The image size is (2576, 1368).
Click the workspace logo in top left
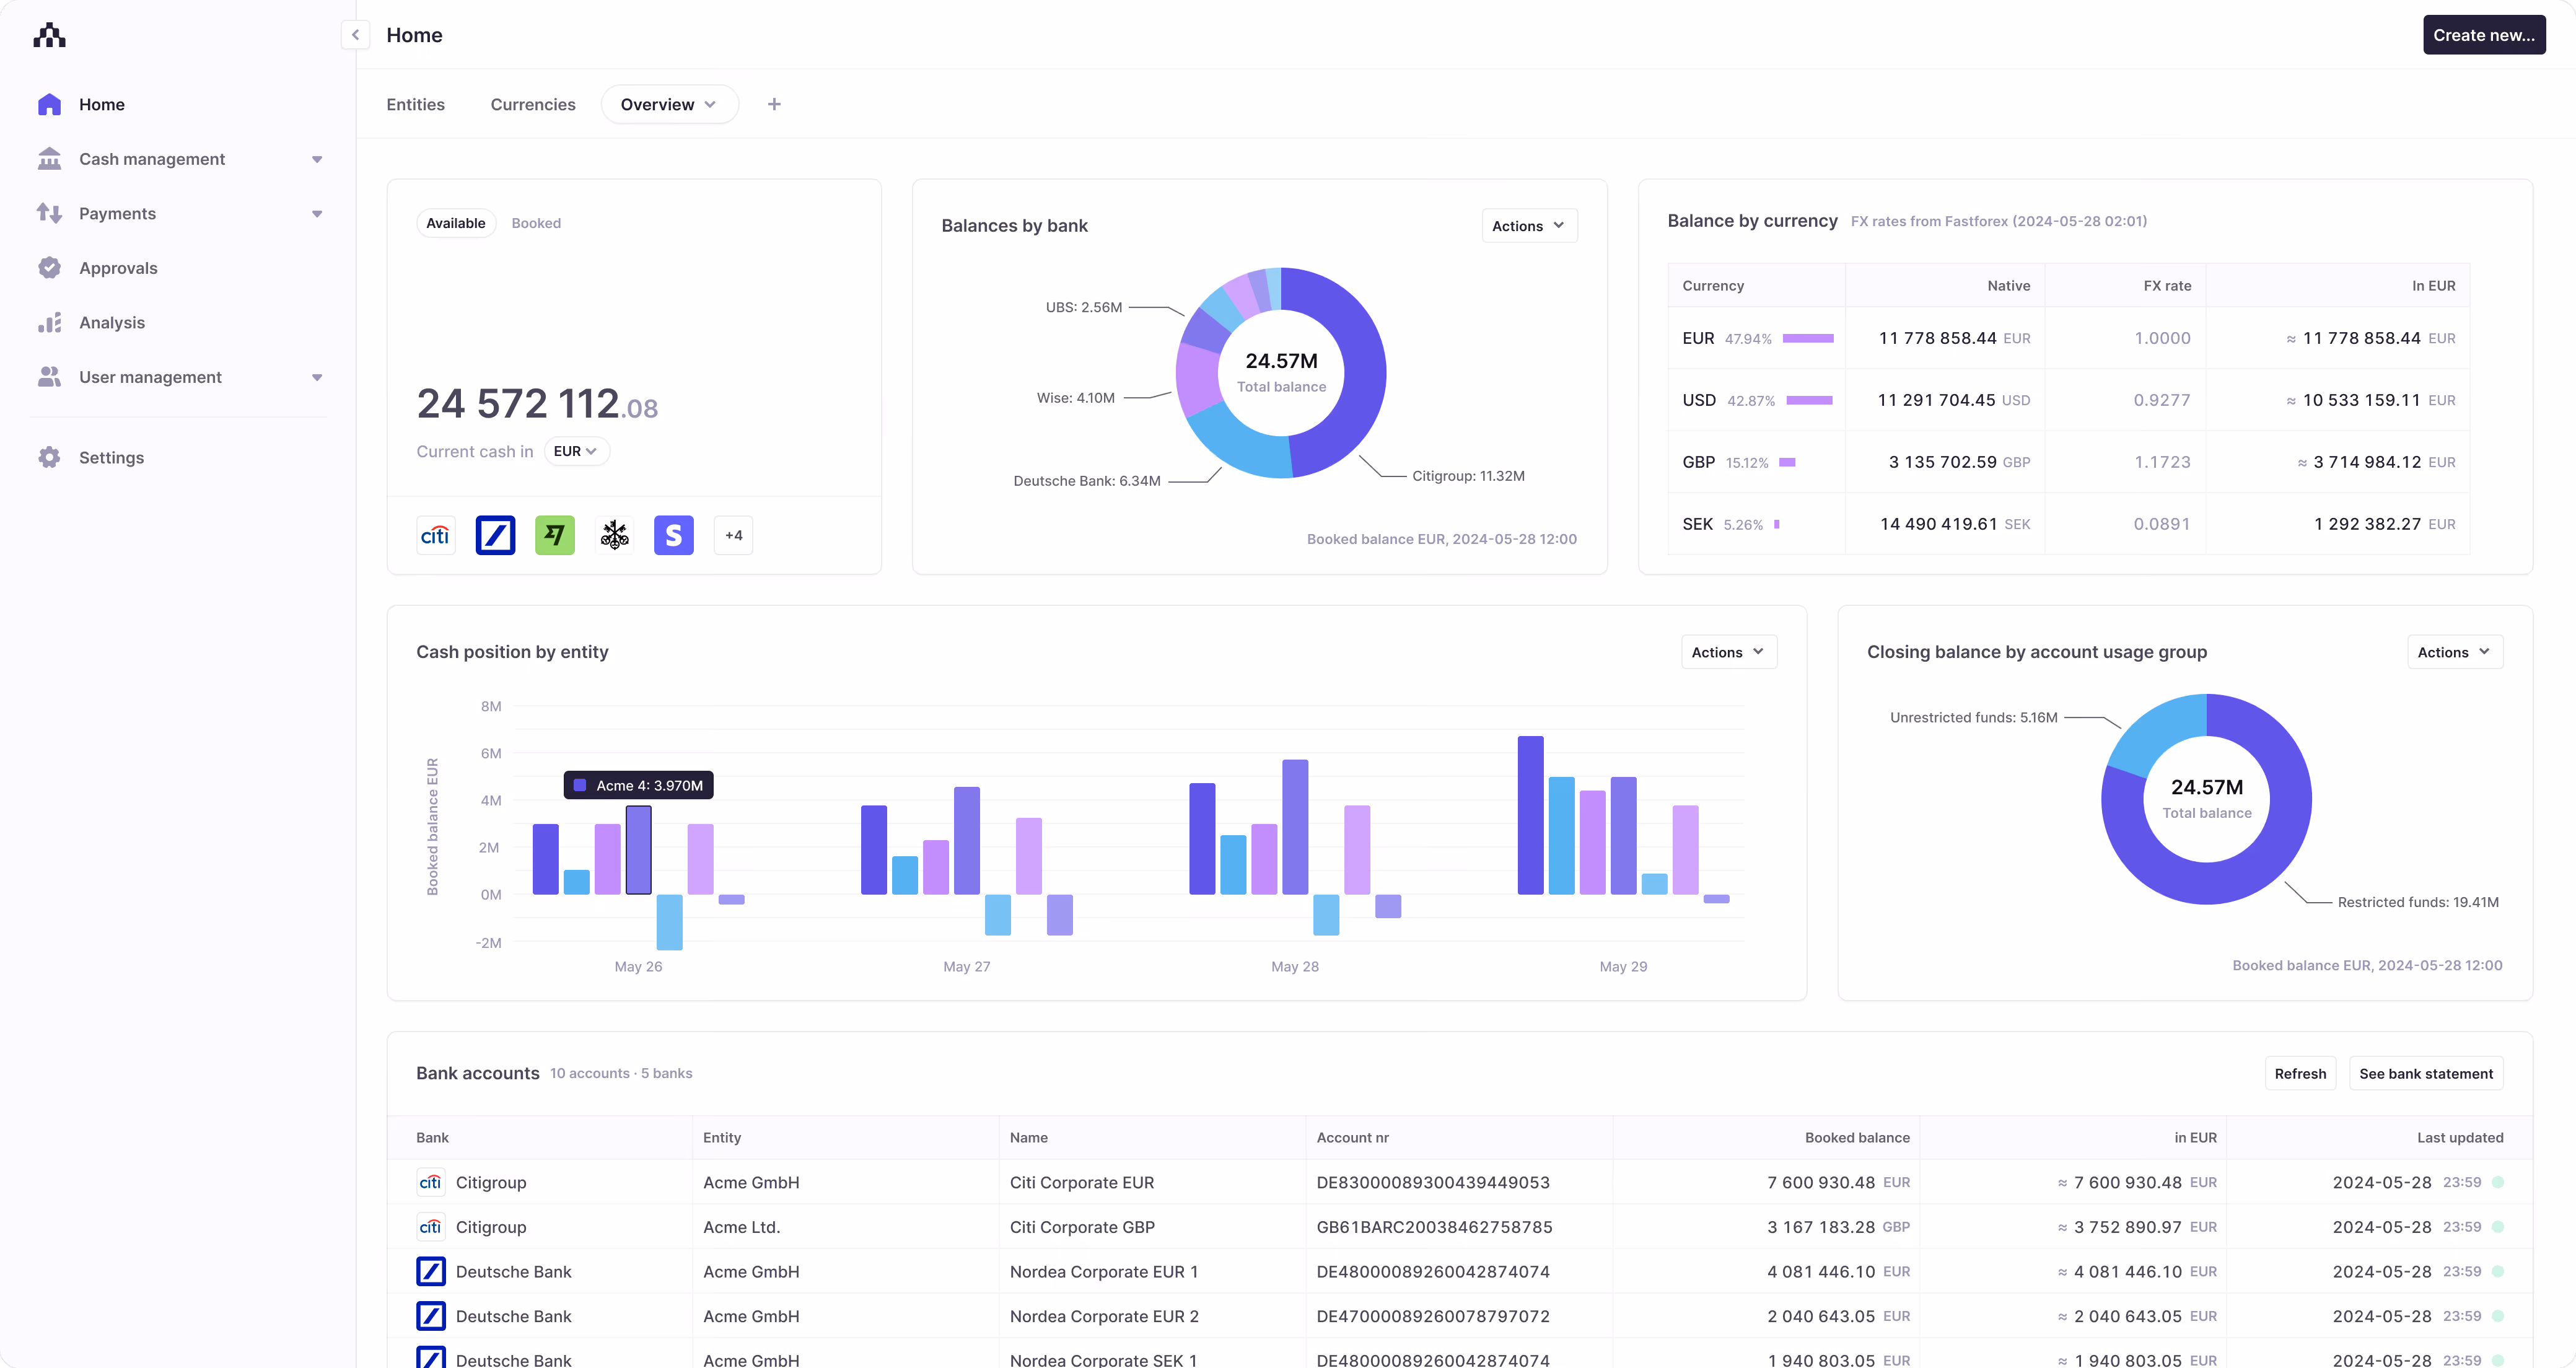pyautogui.click(x=49, y=35)
